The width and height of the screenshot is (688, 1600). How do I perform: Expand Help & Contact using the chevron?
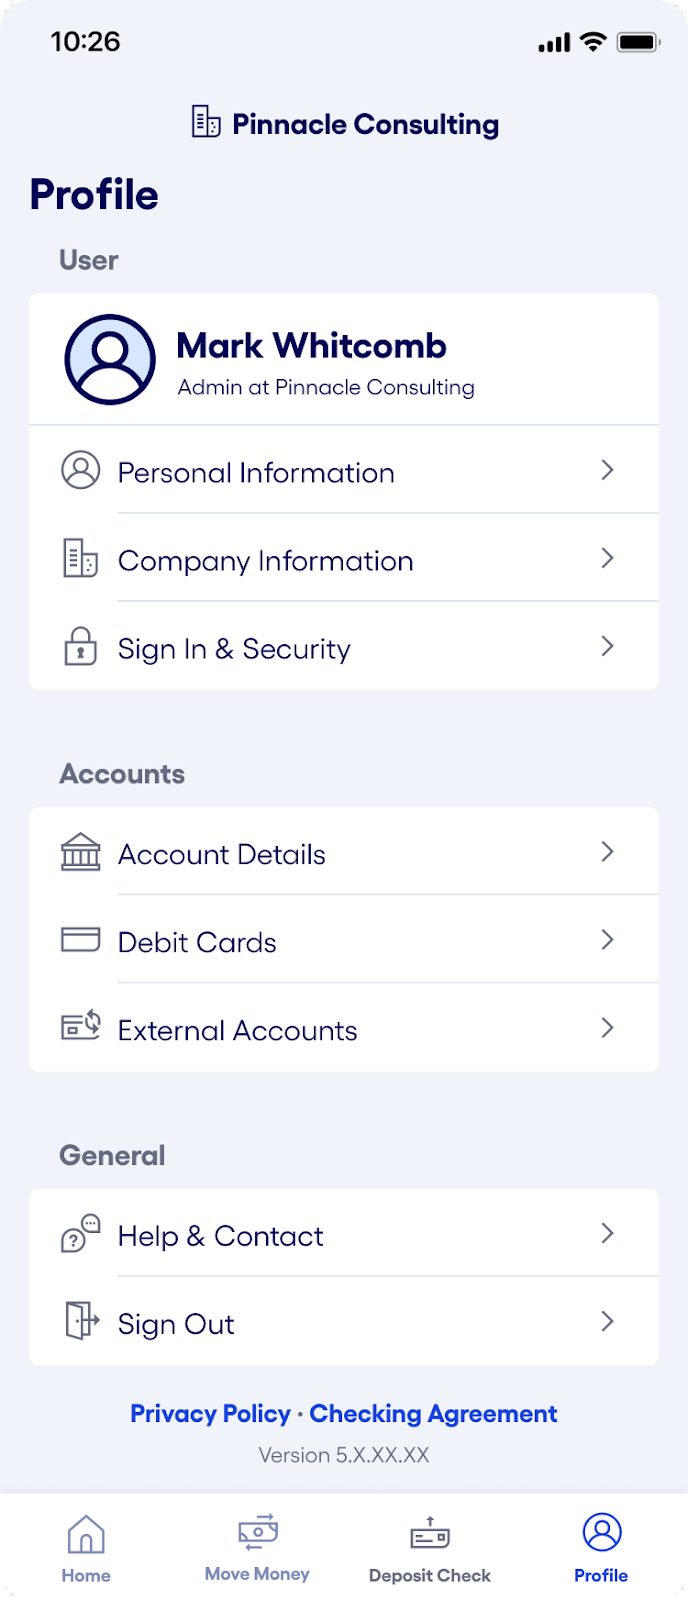(x=607, y=1233)
